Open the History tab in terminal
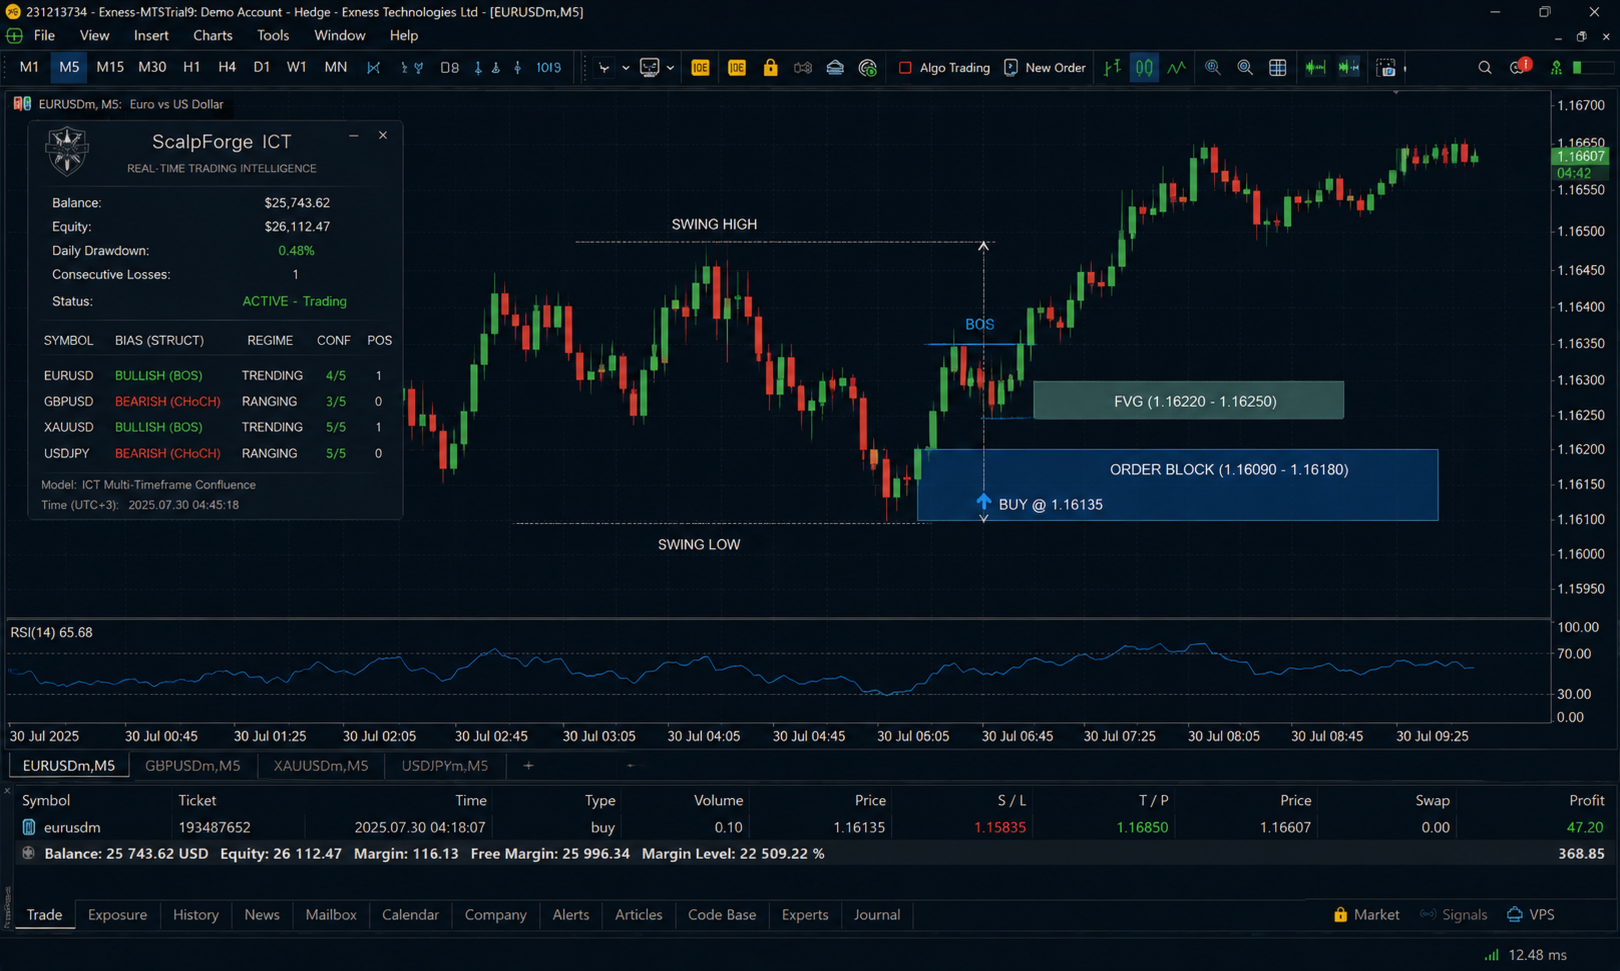This screenshot has height=971, width=1620. point(196,914)
